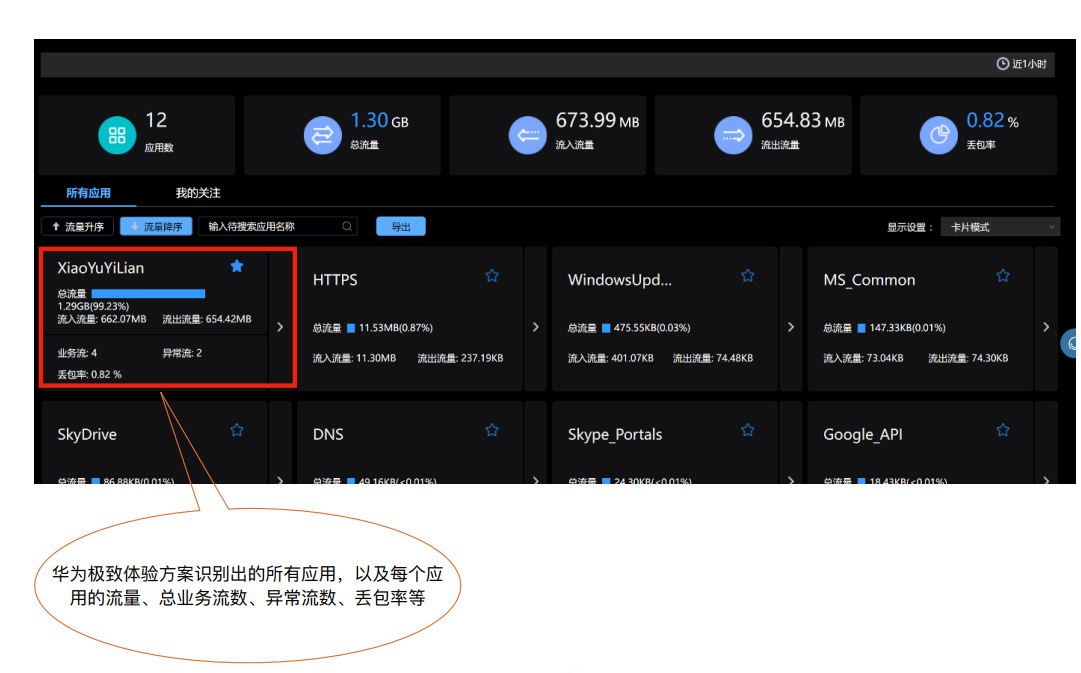The width and height of the screenshot is (1081, 673).
Task: Click the 流入流量: 11.30MB HTTPS text
Action: tap(354, 358)
